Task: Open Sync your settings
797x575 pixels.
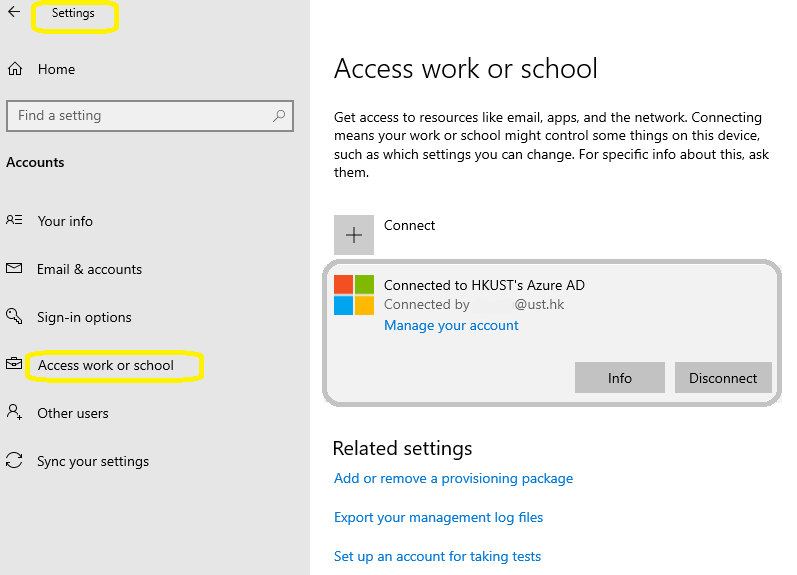Action: click(x=93, y=461)
